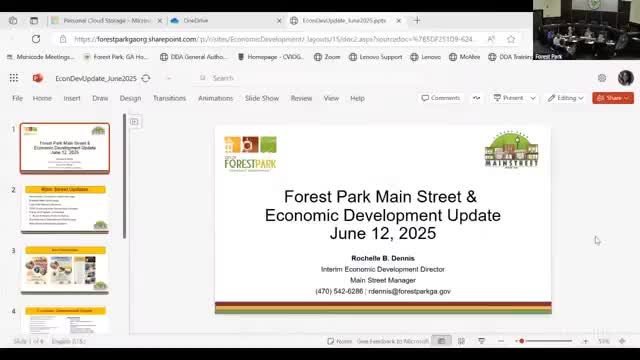
Task: Open the DDA General Authority bookmark
Action: pos(193,57)
